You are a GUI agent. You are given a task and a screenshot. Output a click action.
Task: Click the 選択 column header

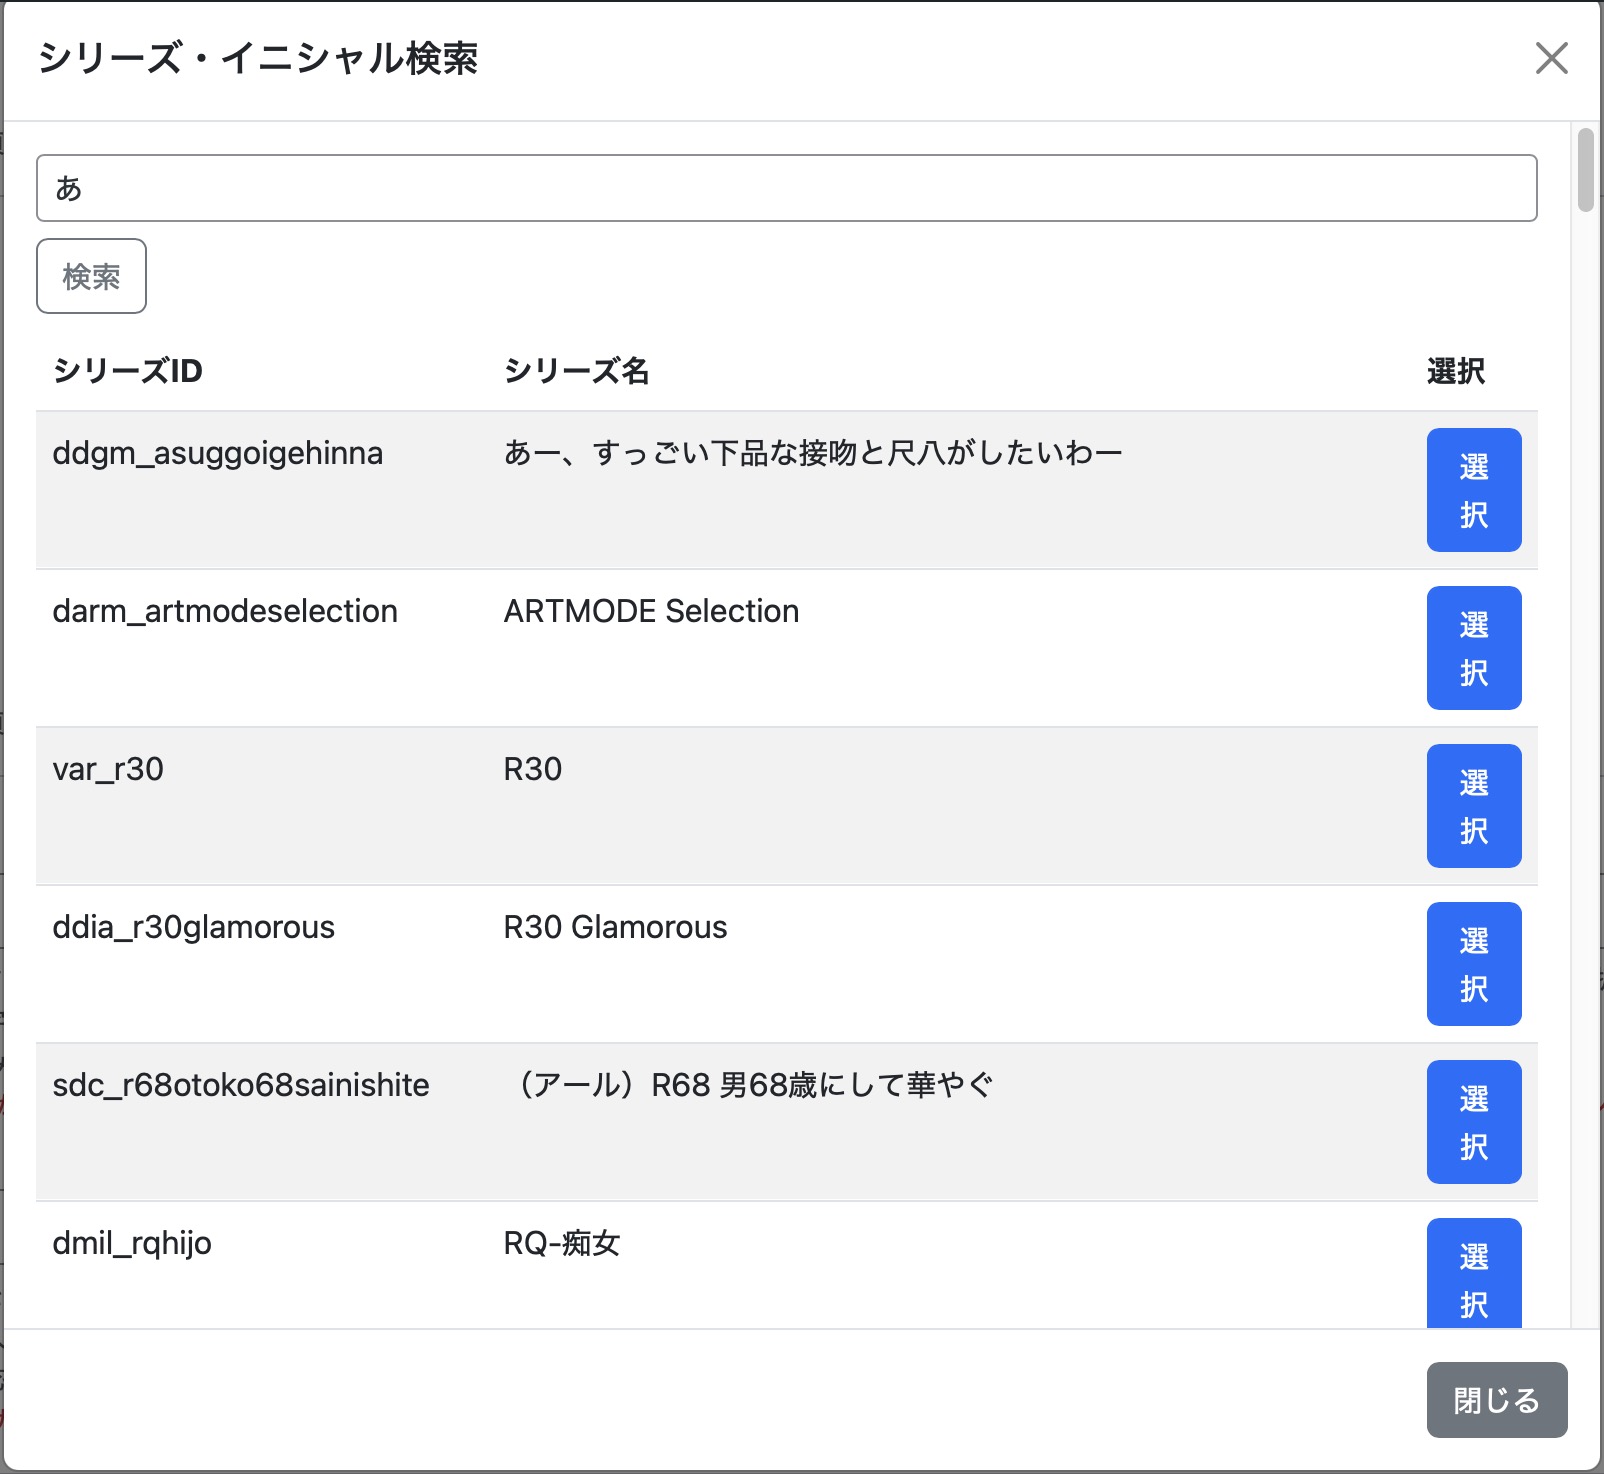click(x=1455, y=371)
